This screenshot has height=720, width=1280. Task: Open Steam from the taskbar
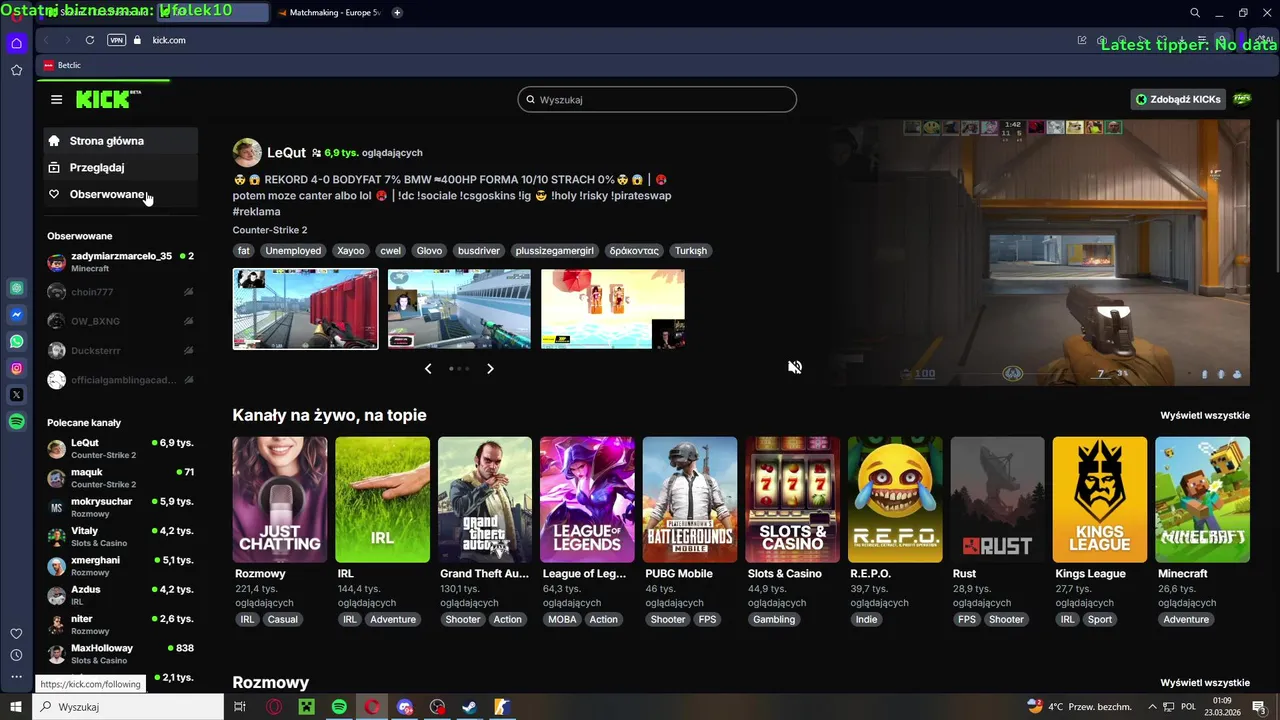(469, 707)
